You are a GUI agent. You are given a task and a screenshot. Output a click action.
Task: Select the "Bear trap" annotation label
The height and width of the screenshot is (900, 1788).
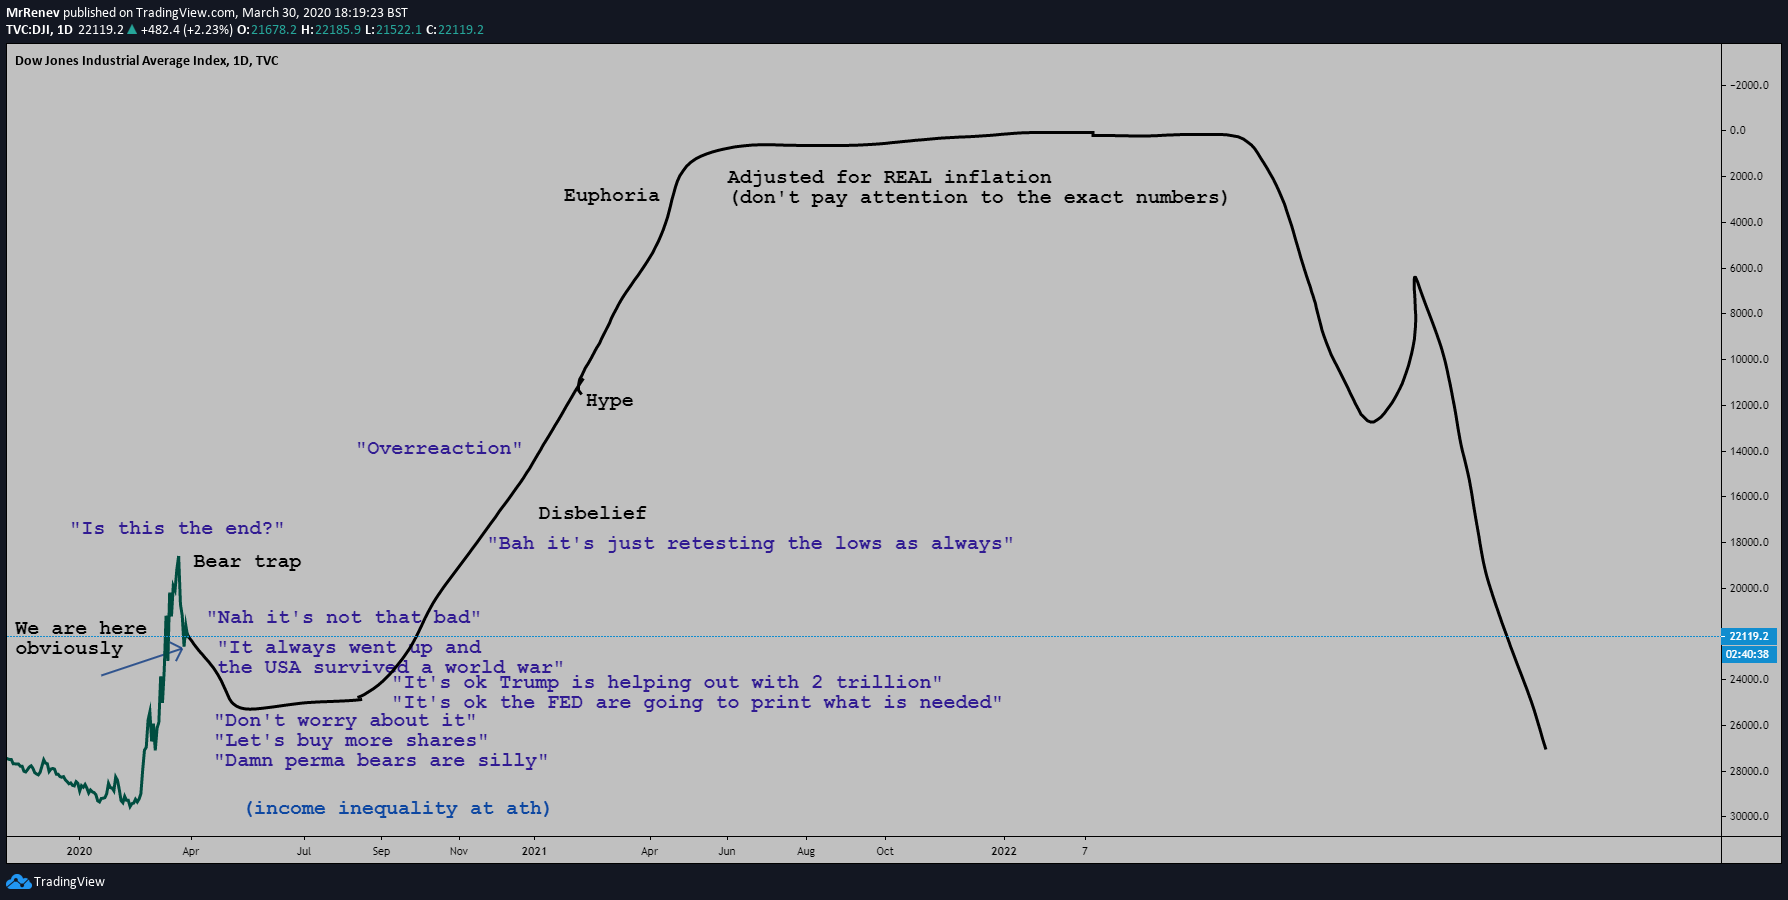(247, 561)
